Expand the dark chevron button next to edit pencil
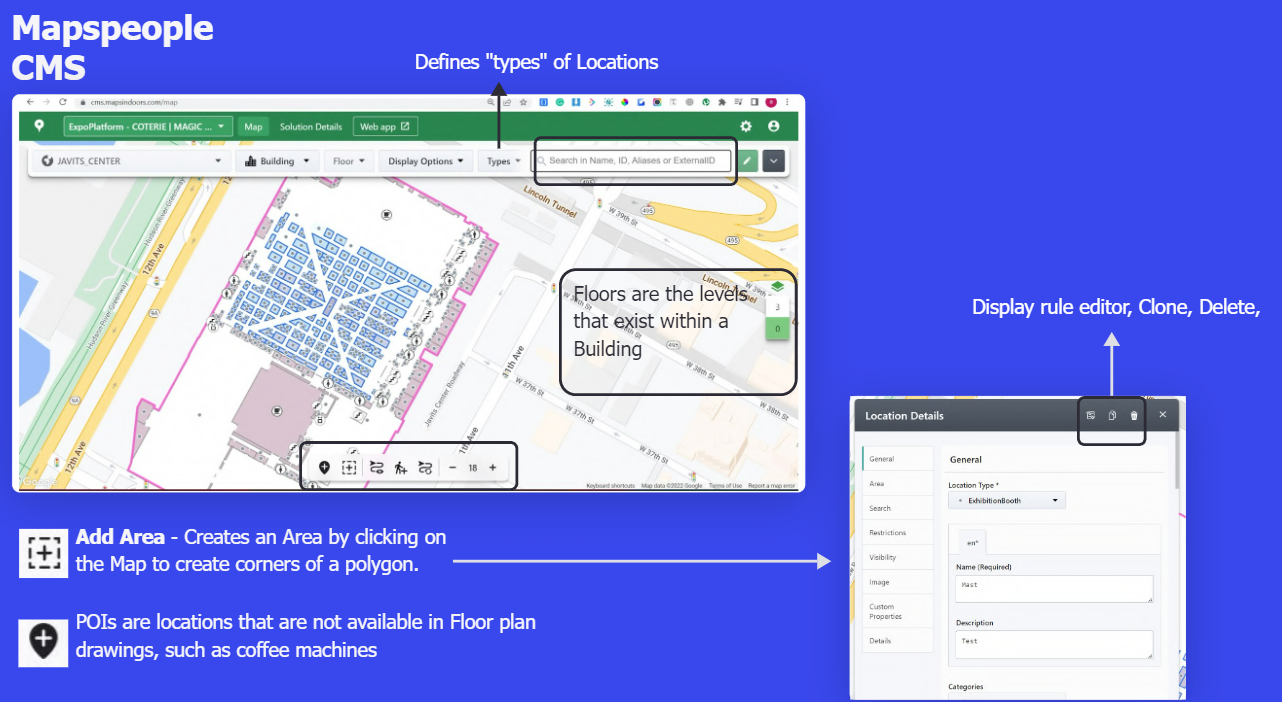This screenshot has width=1282, height=702. coord(773,160)
